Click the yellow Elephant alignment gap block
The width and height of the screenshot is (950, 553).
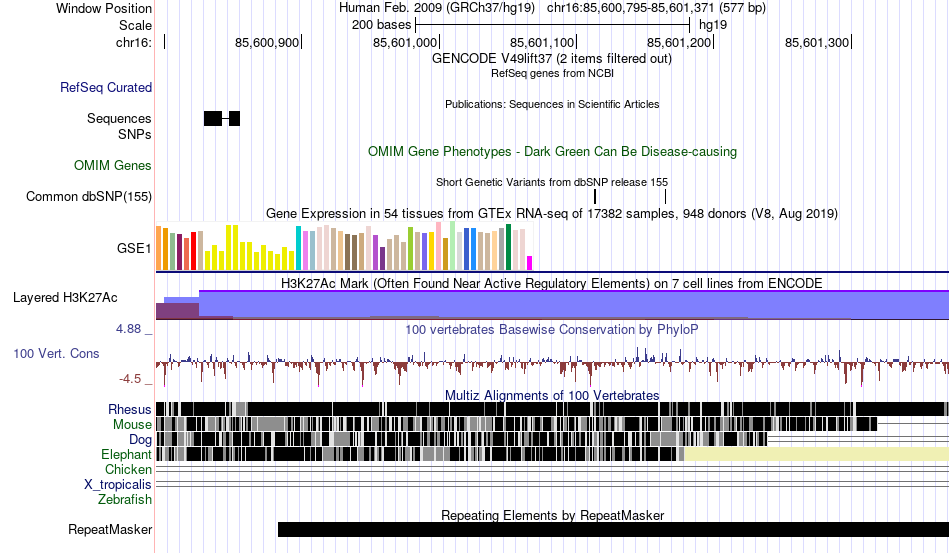click(x=816, y=454)
